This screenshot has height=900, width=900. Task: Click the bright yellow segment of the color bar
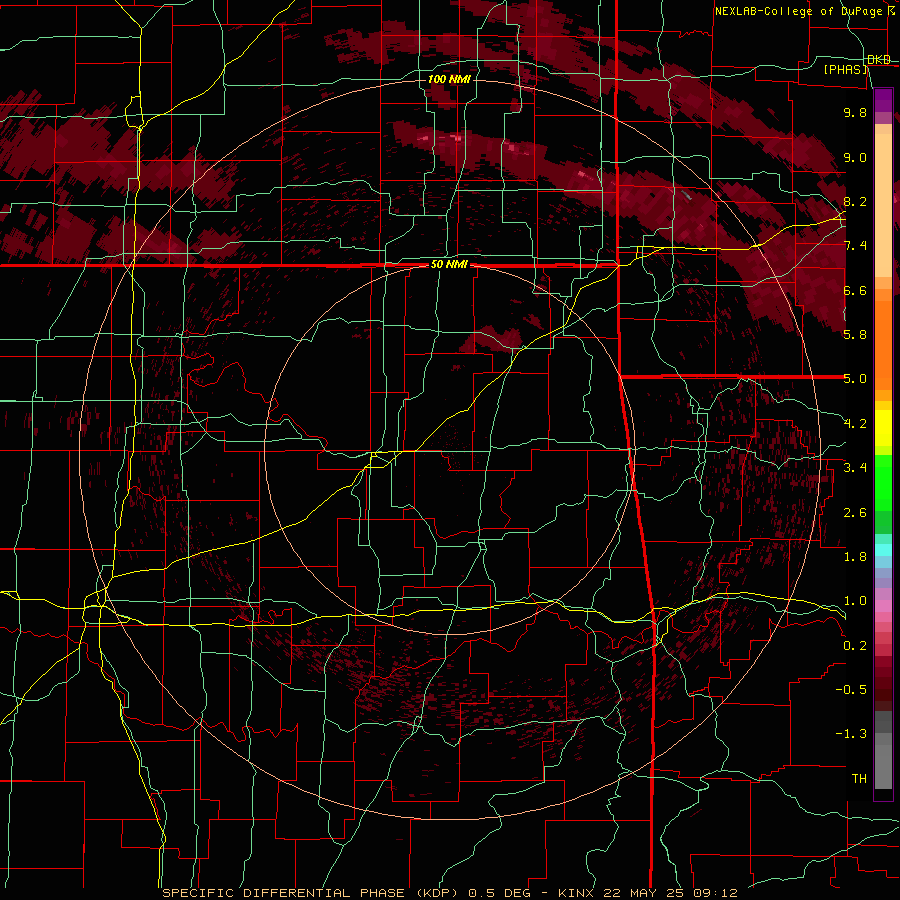883,428
